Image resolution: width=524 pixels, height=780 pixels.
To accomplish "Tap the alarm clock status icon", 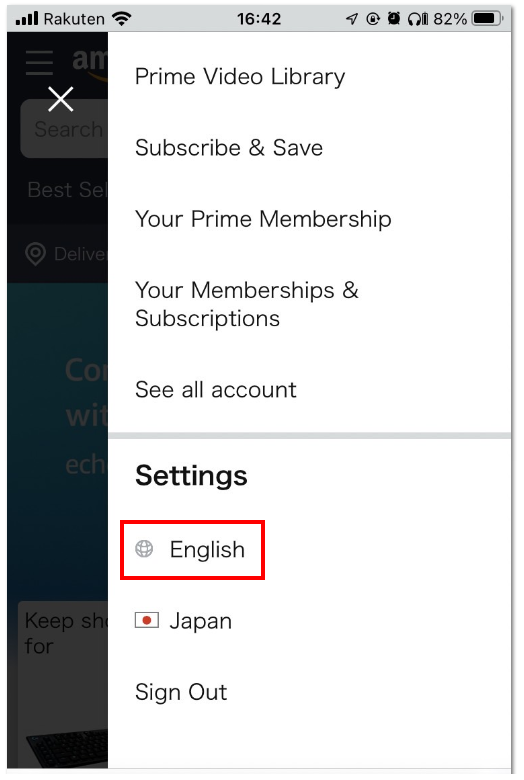I will pos(394,19).
